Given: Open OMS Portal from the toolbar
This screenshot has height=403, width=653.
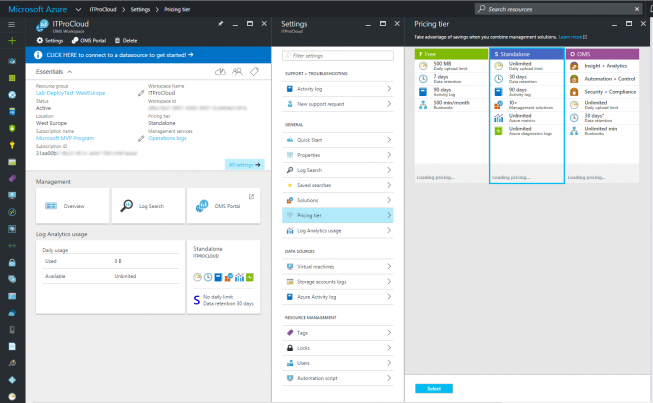Looking at the screenshot, I should [x=89, y=40].
